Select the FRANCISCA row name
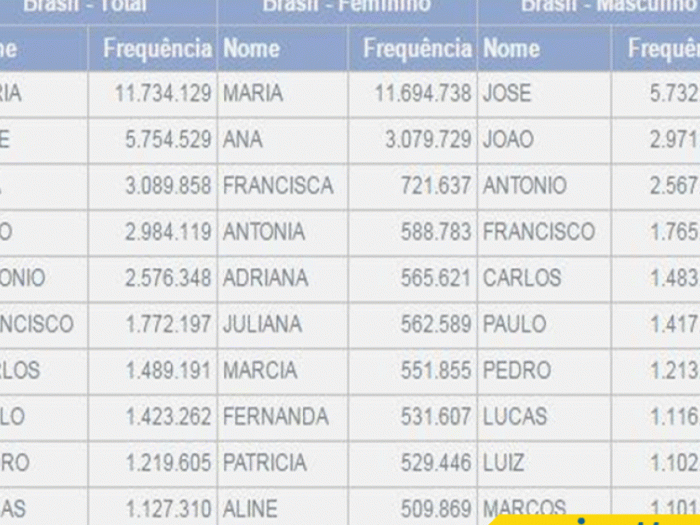Screen dimensions: 700x525 point(282,186)
